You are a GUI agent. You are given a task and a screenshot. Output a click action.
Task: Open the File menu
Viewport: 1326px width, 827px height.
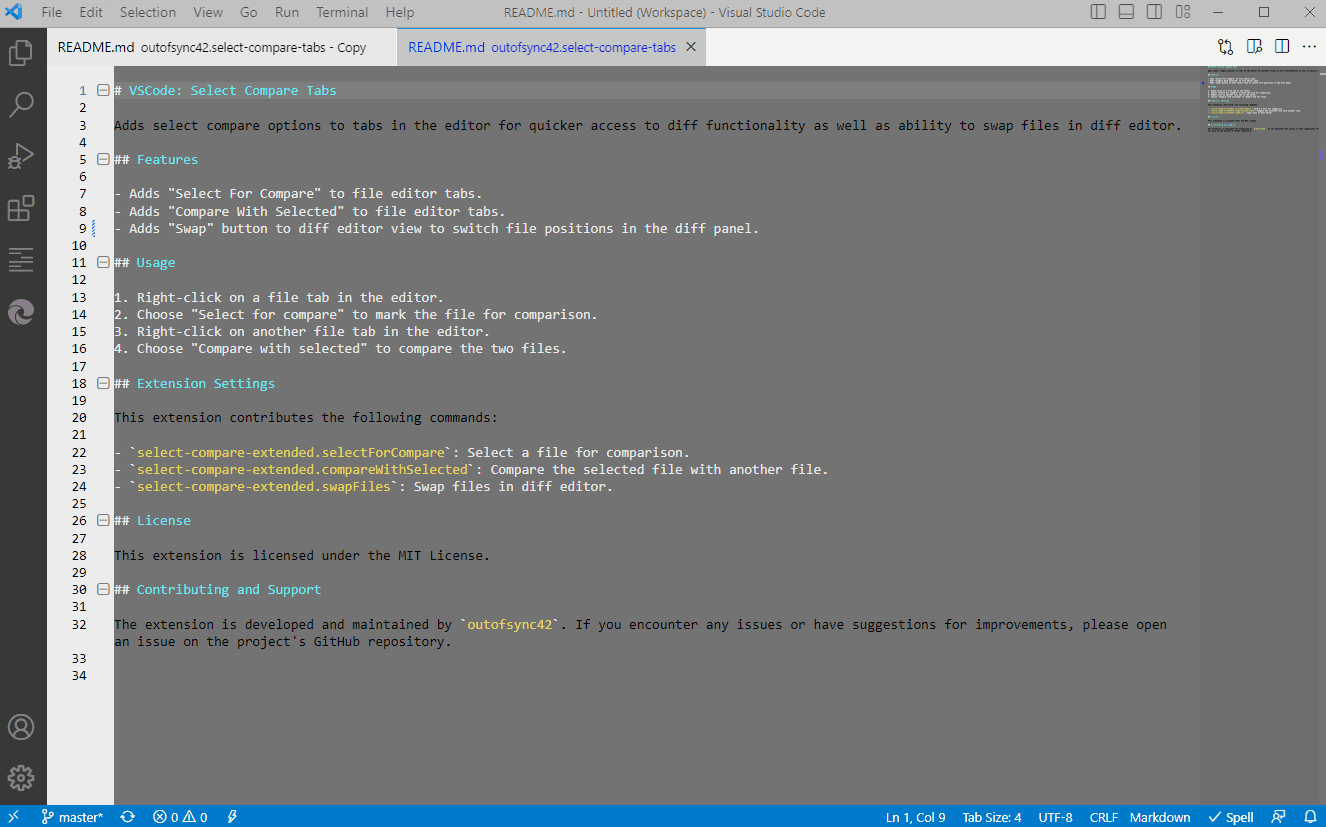[x=52, y=12]
